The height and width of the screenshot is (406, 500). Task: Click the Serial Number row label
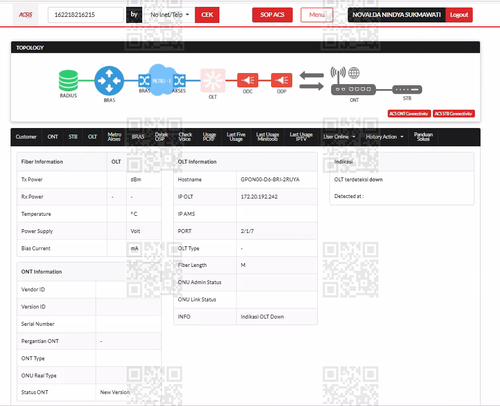pyautogui.click(x=38, y=324)
